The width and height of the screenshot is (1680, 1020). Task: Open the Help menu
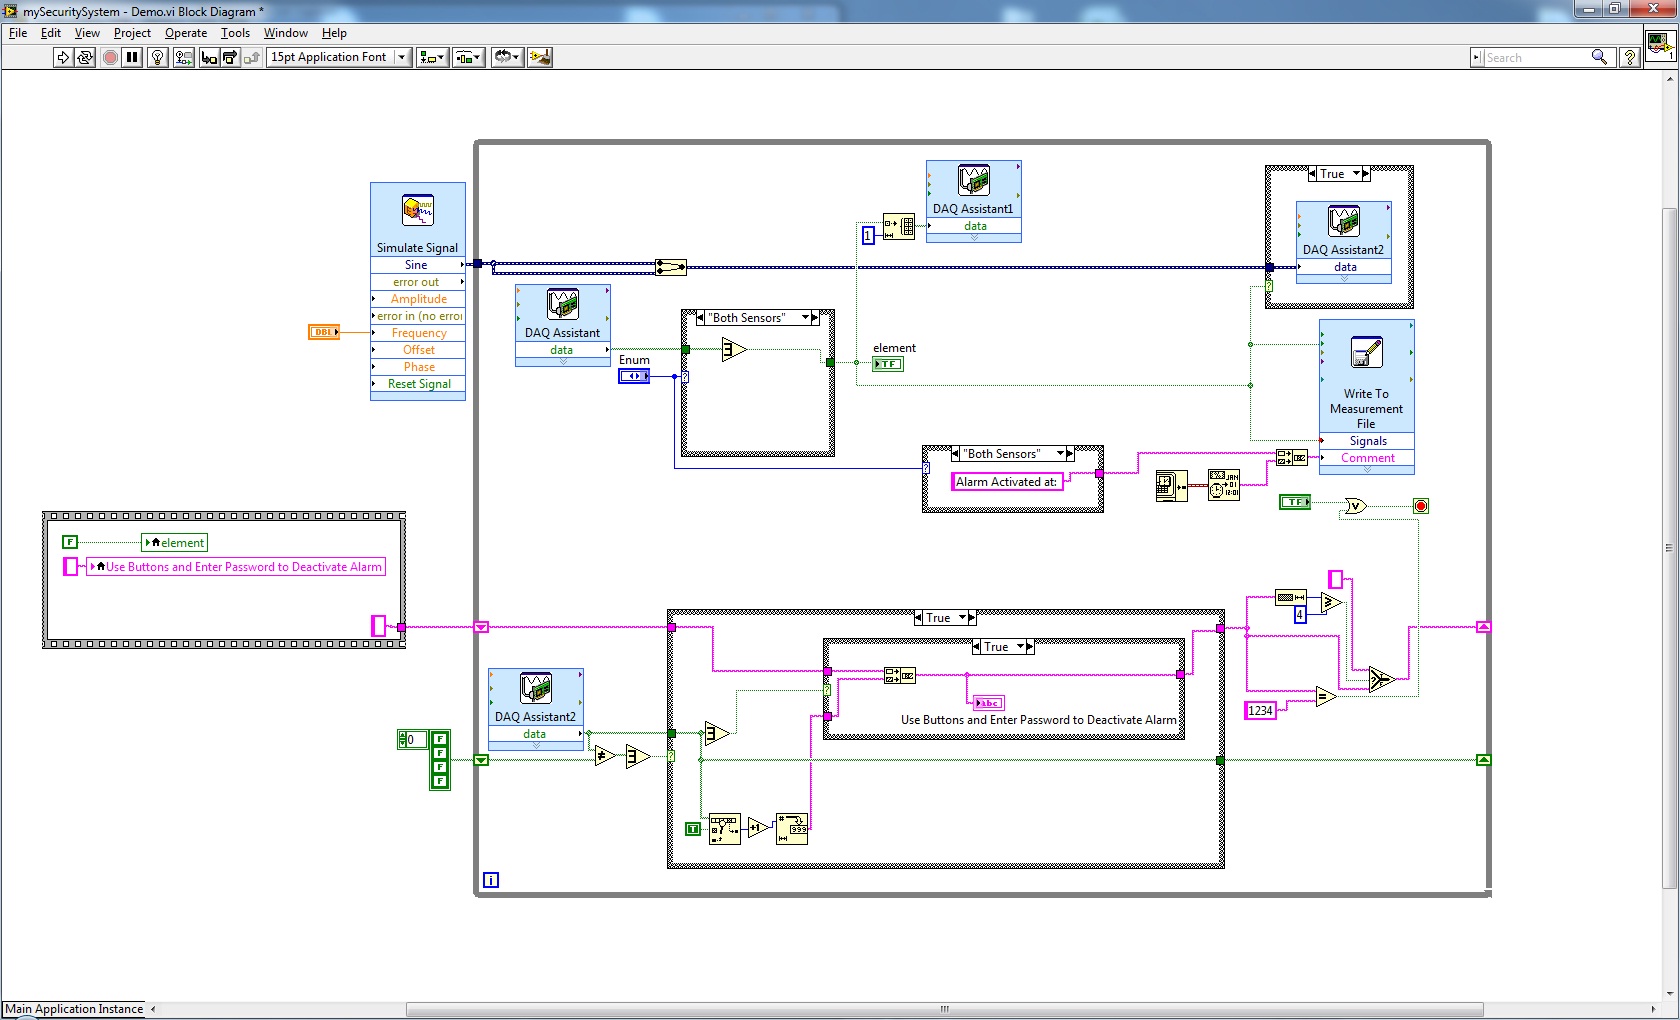pyautogui.click(x=334, y=33)
